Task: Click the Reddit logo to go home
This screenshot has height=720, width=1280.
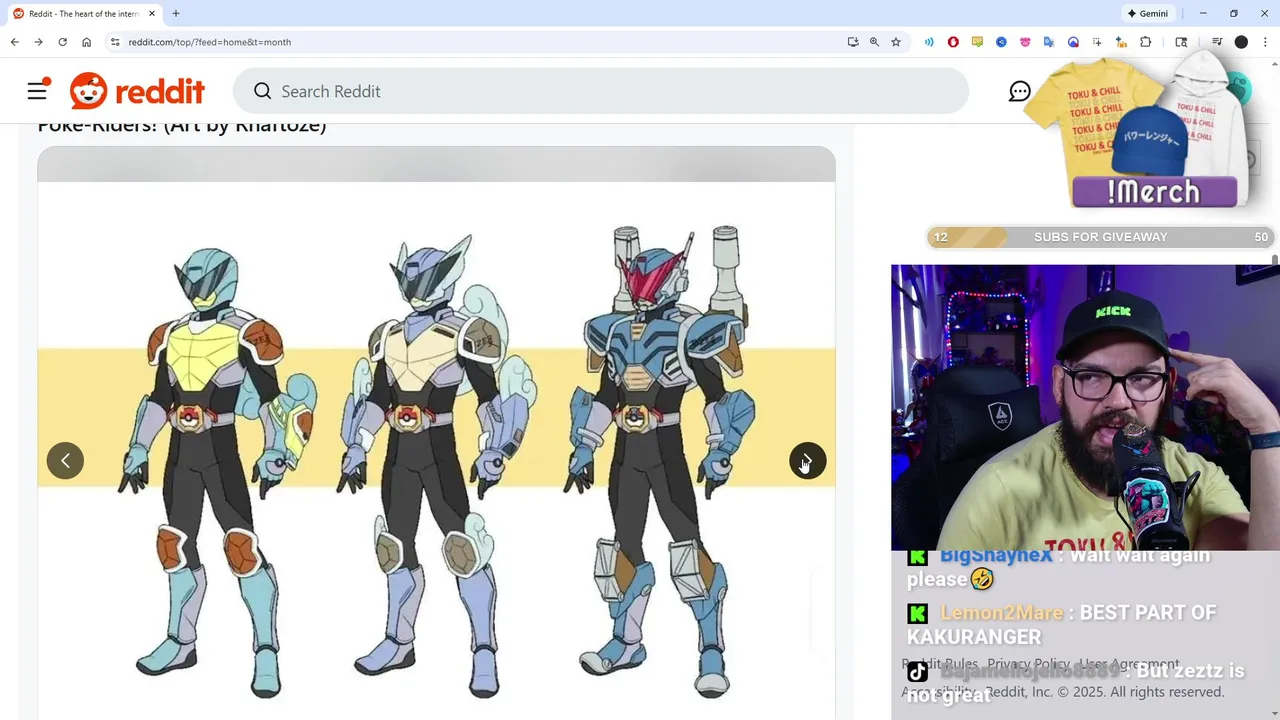Action: pos(137,91)
